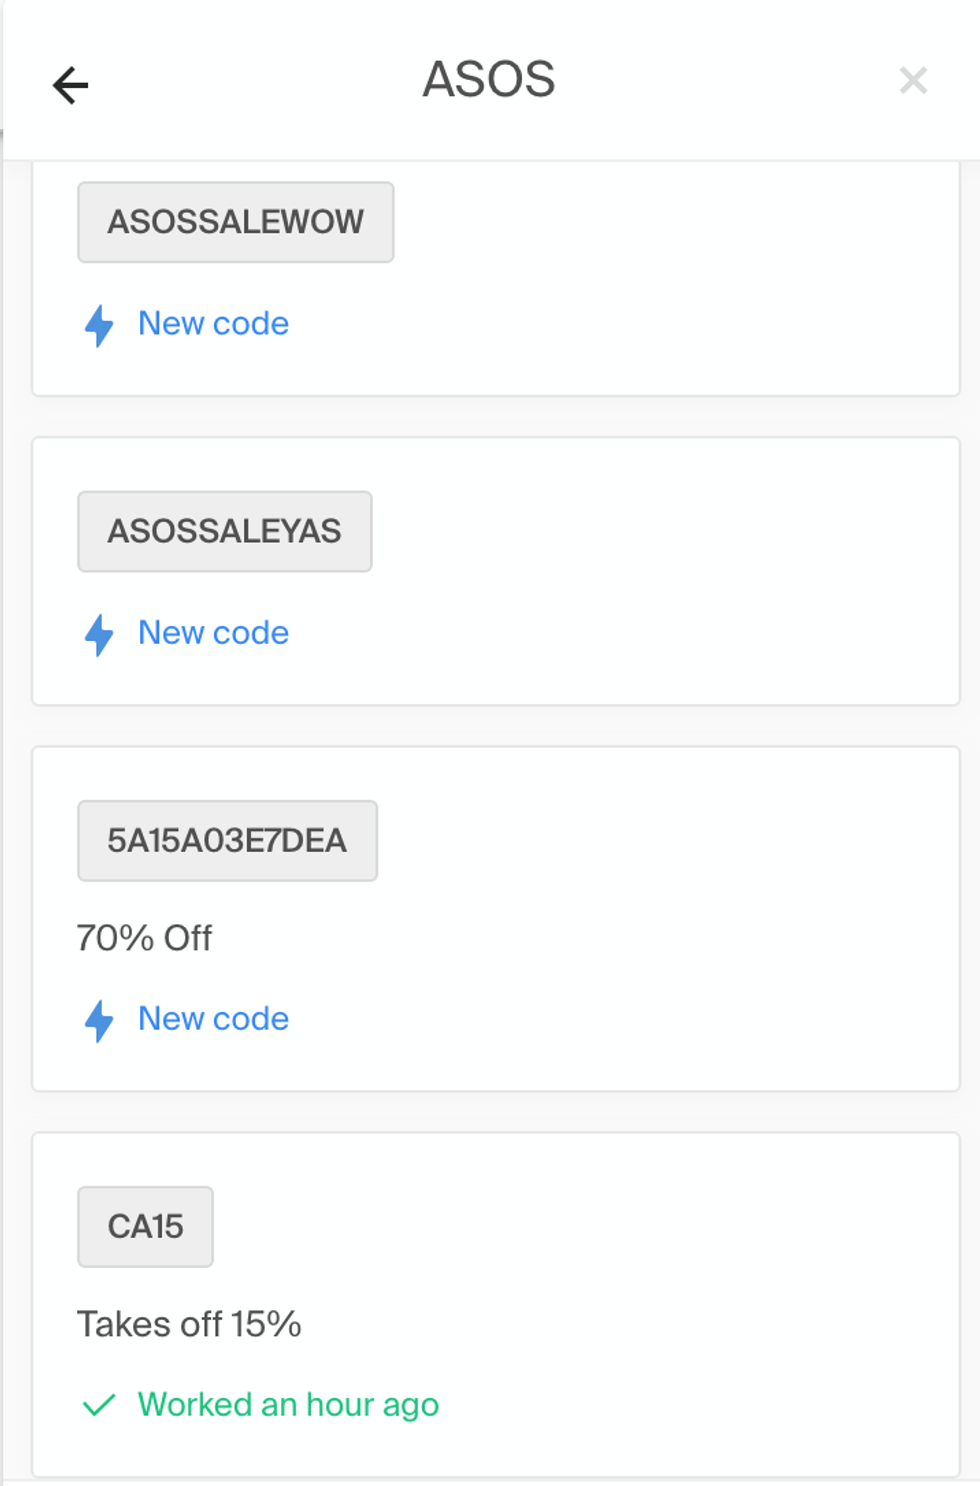Copy the ASOSSALEYAS coupon code
Image resolution: width=980 pixels, height=1486 pixels.
[225, 531]
